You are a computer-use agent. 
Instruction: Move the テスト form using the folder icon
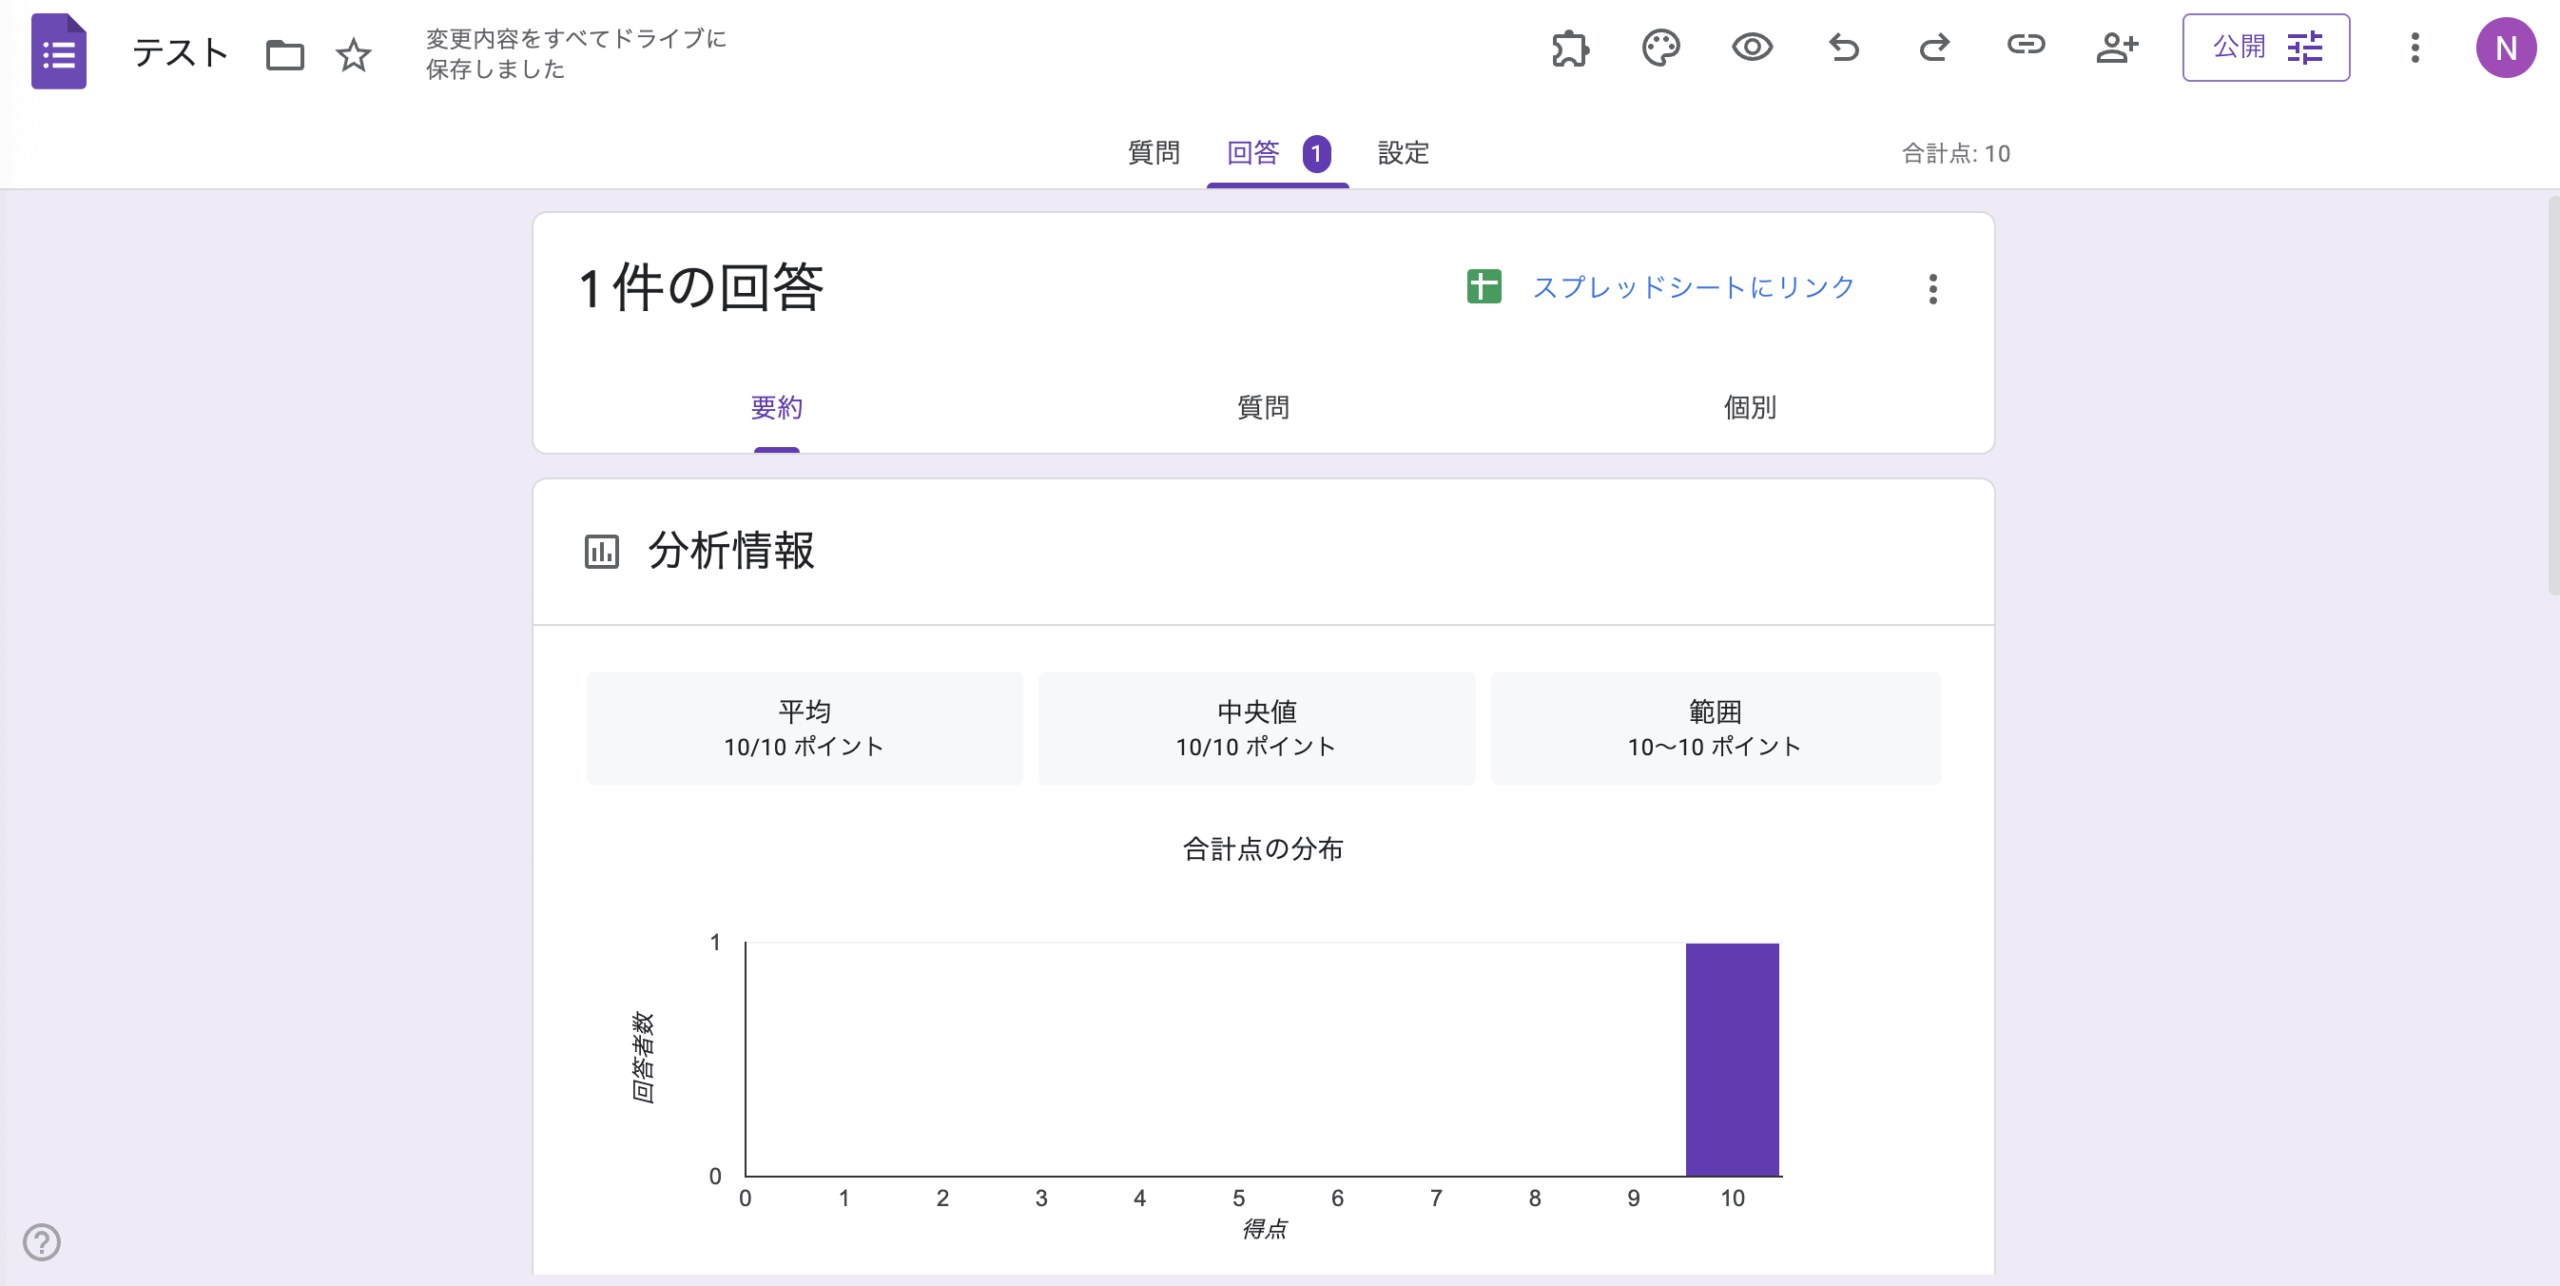284,56
